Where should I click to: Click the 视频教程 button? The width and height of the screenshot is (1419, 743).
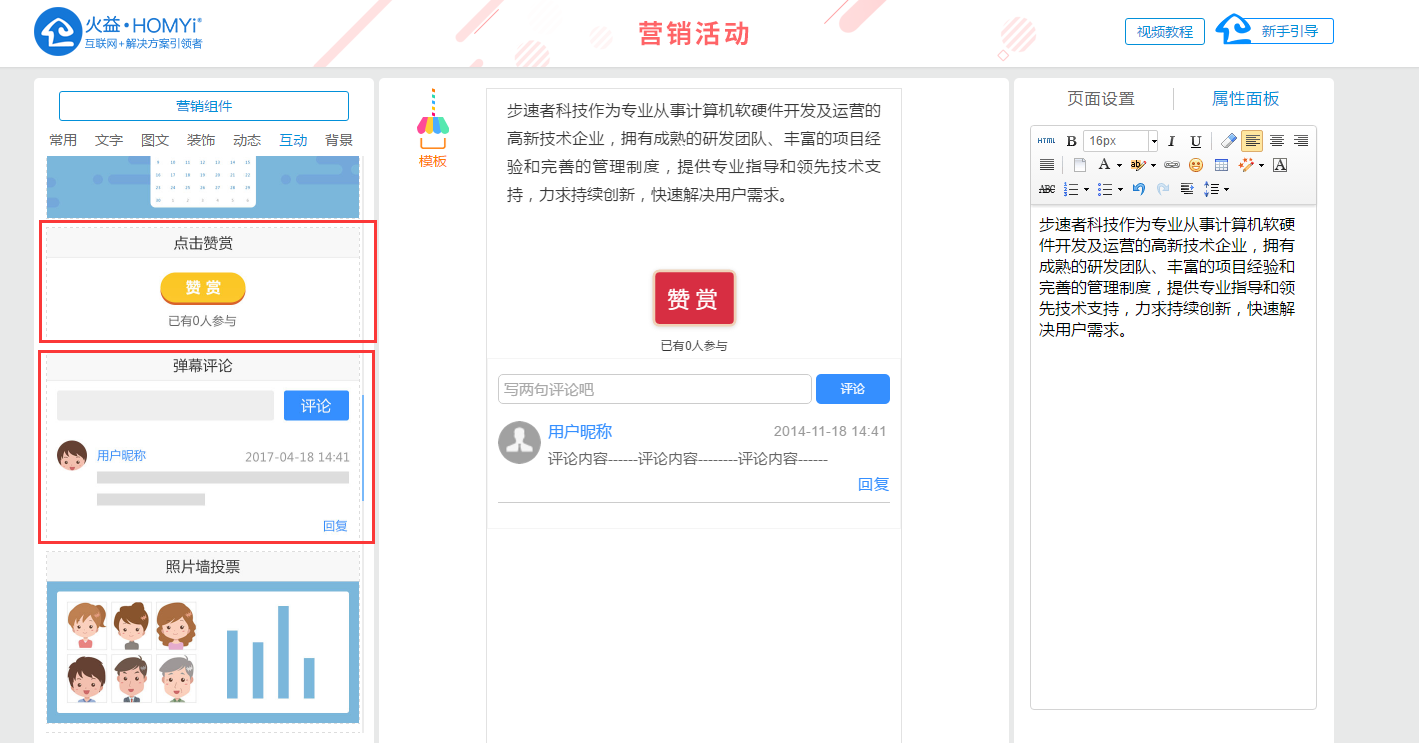(x=1164, y=32)
